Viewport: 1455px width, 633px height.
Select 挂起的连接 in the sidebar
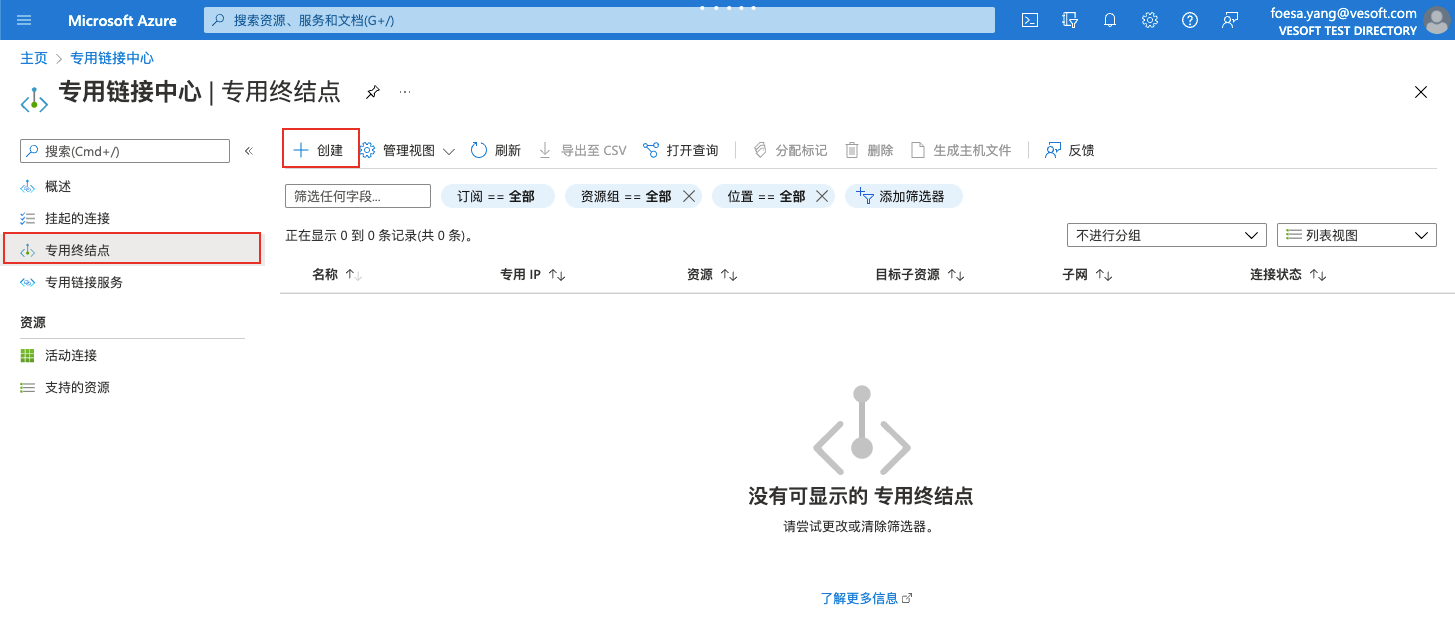pos(77,218)
